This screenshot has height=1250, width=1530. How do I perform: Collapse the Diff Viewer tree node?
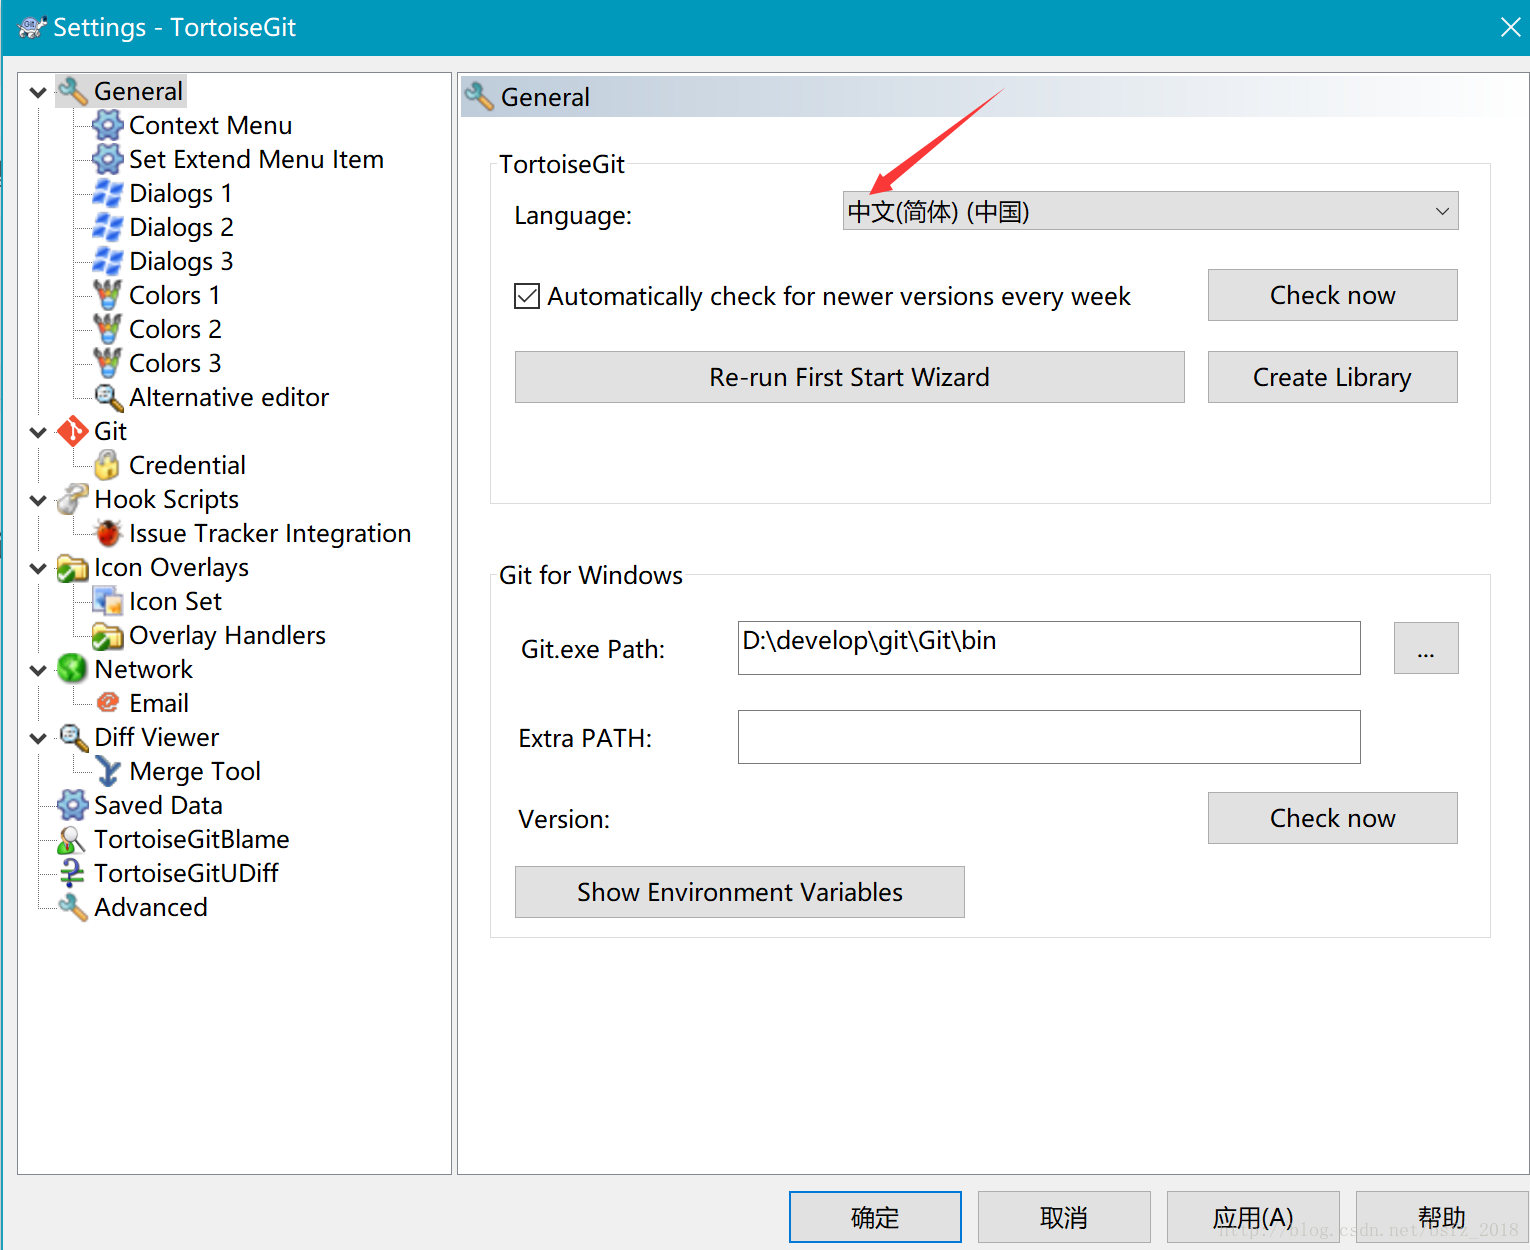[38, 738]
